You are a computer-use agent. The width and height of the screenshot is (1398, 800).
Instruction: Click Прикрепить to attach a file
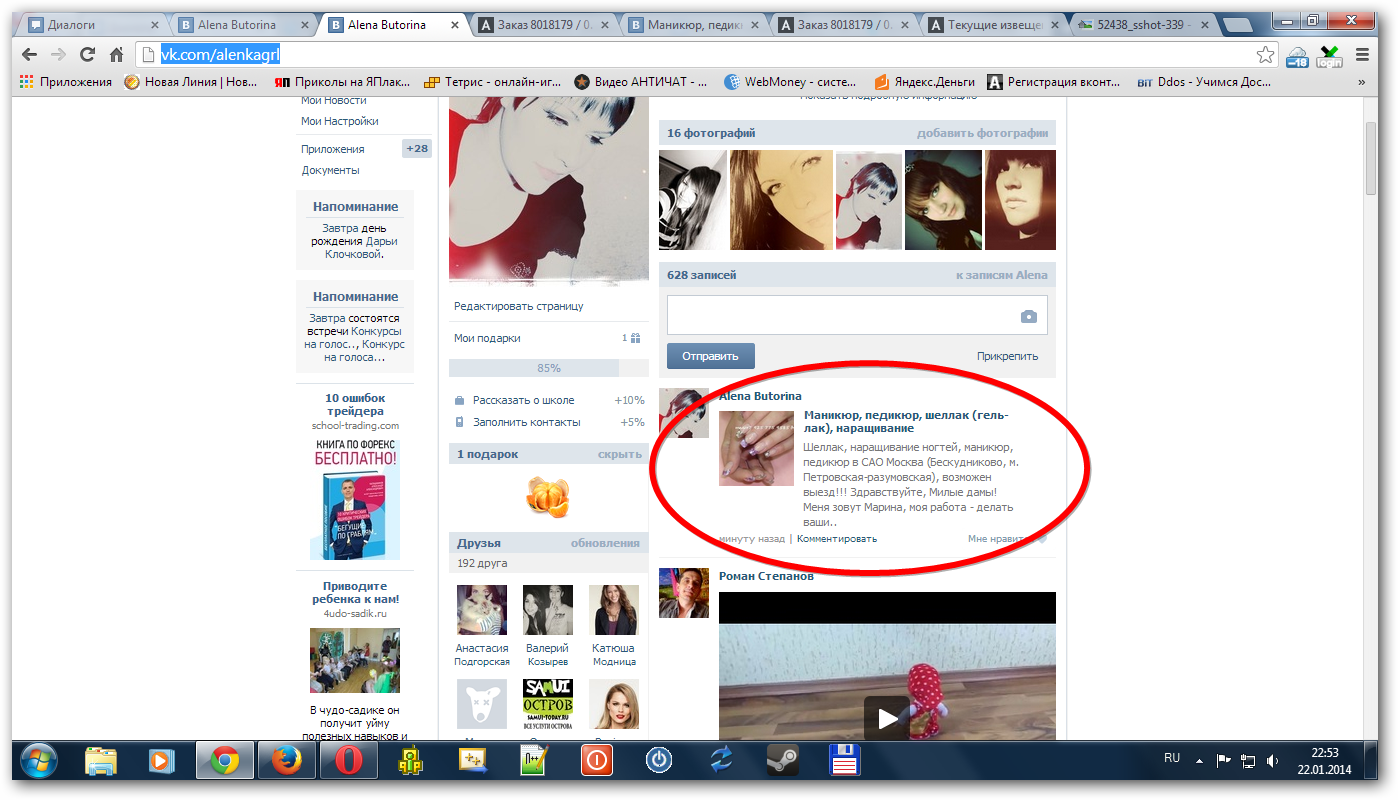tap(1007, 356)
